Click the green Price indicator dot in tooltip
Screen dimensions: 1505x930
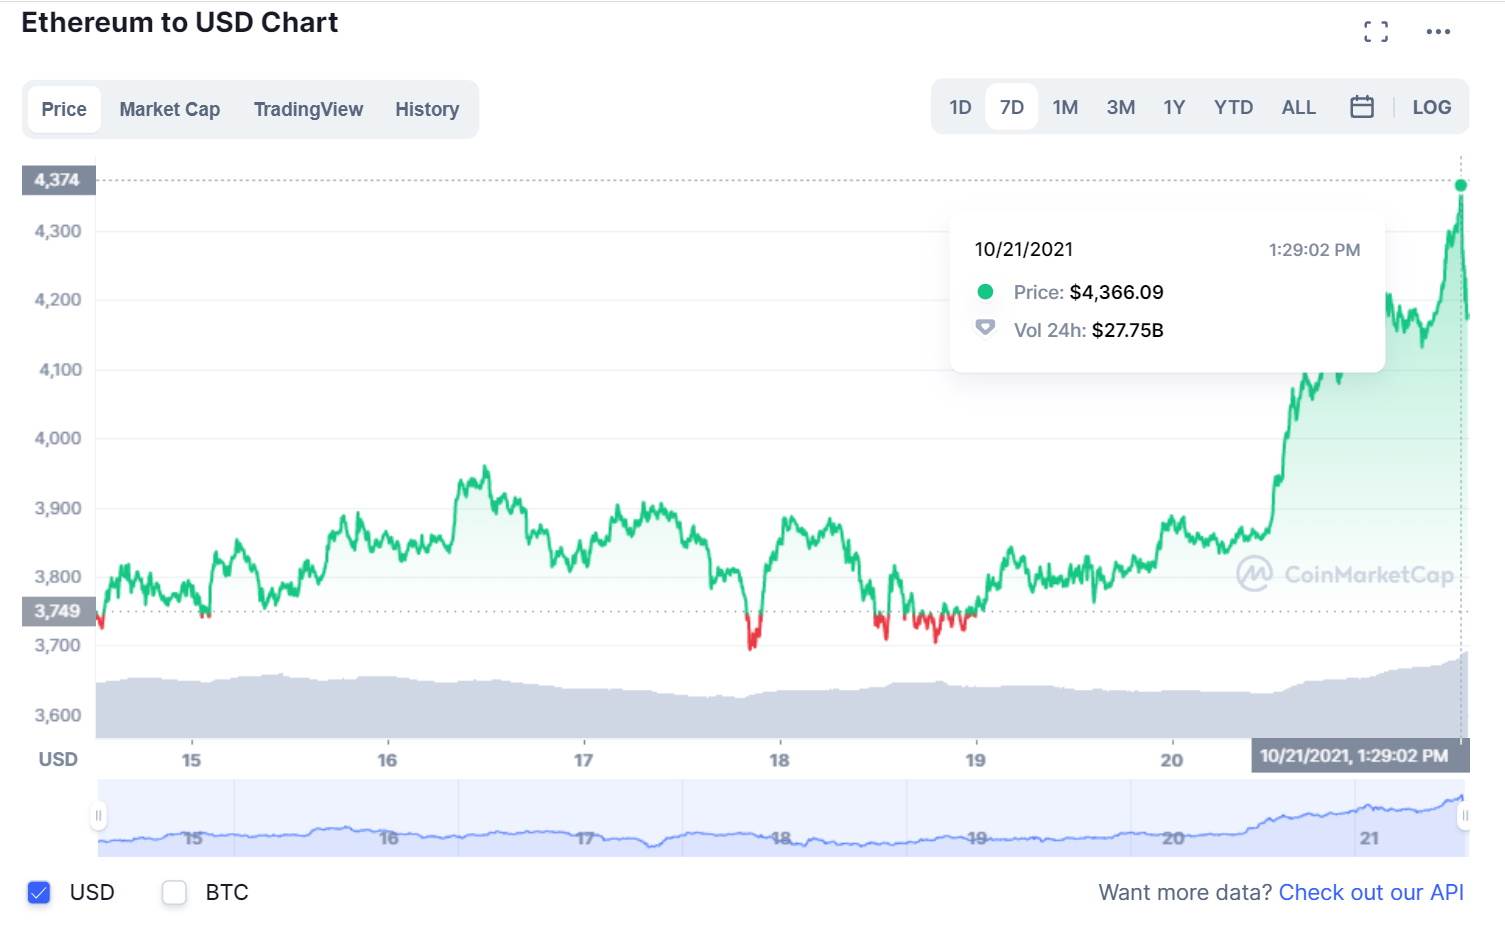click(x=984, y=292)
